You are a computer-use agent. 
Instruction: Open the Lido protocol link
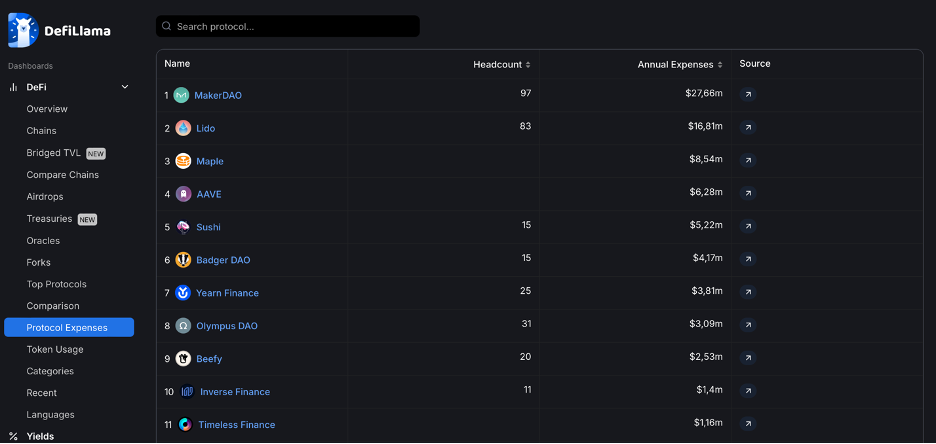(206, 128)
